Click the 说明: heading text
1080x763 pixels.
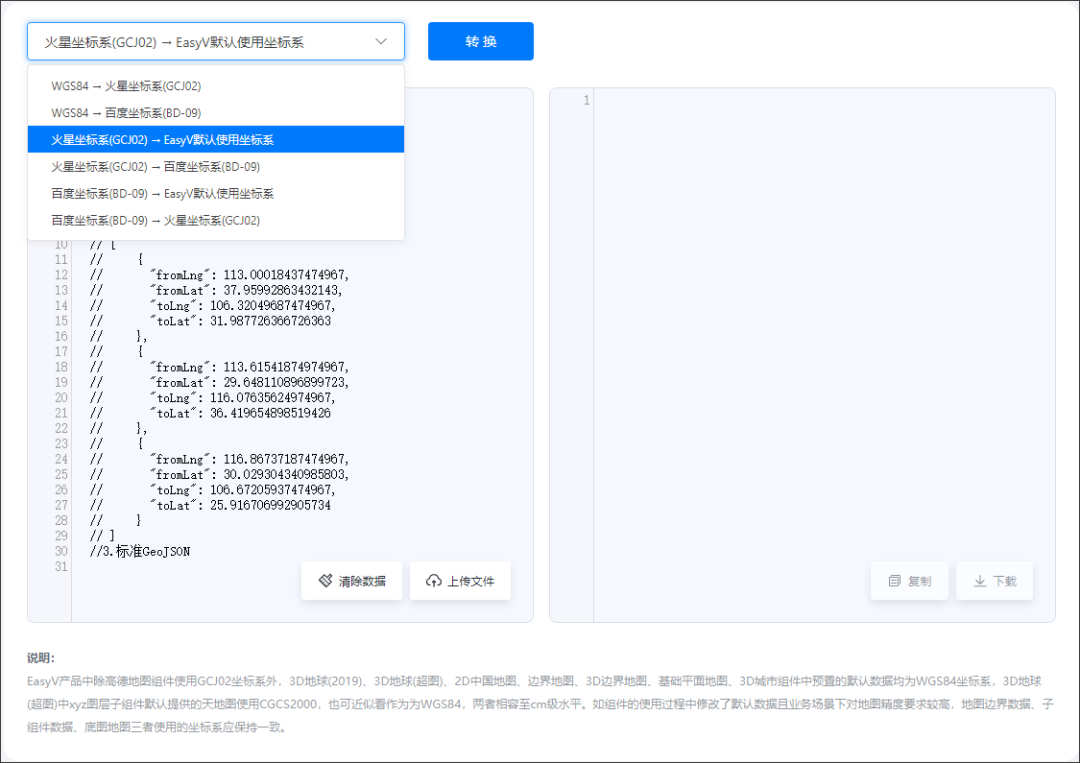[41, 658]
